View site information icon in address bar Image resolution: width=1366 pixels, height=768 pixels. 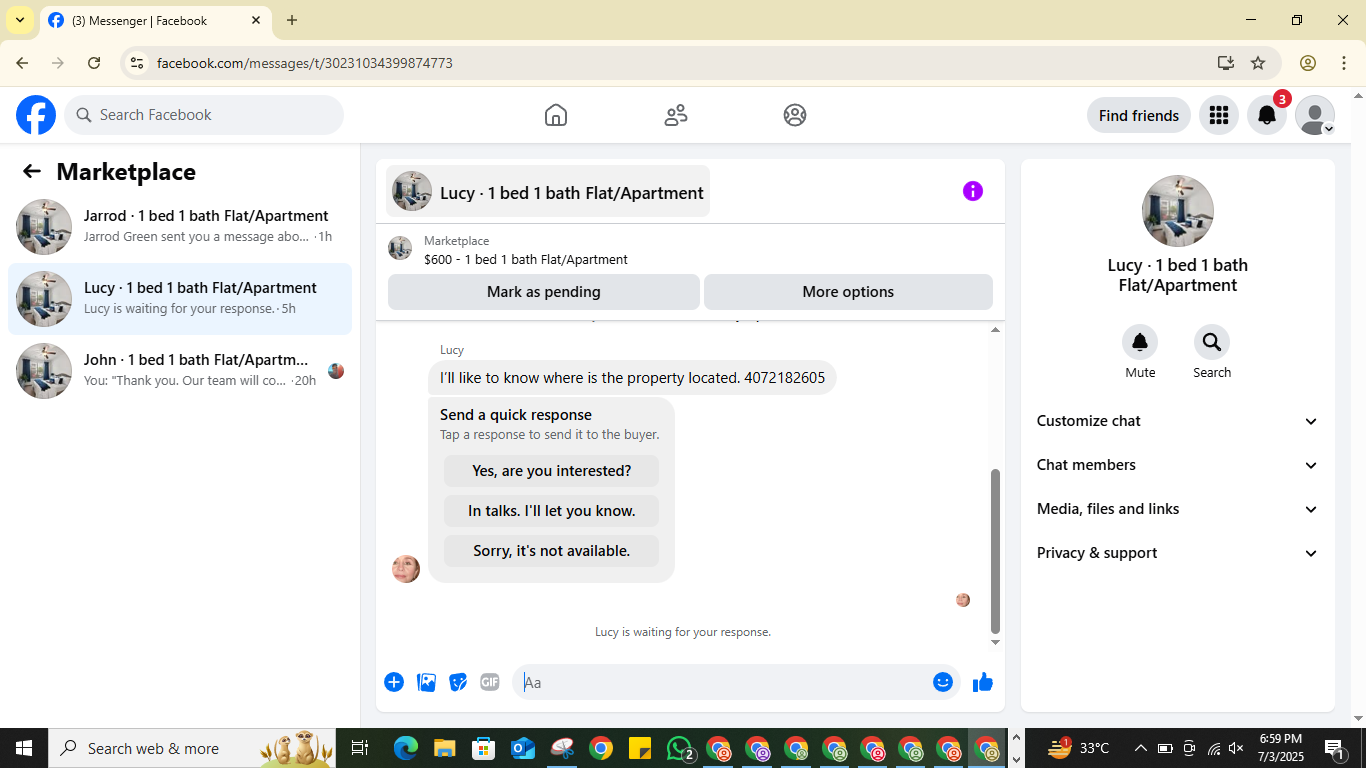[x=138, y=63]
